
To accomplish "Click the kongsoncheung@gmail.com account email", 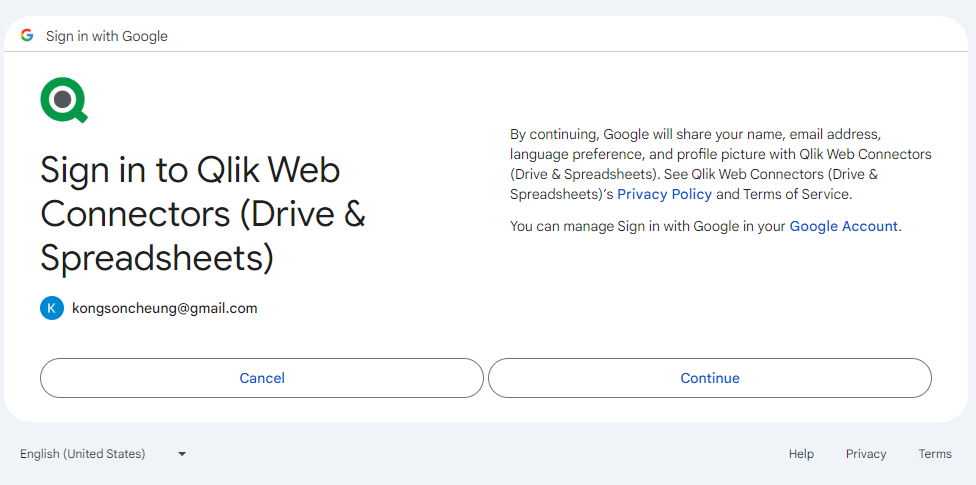I will pos(165,308).
